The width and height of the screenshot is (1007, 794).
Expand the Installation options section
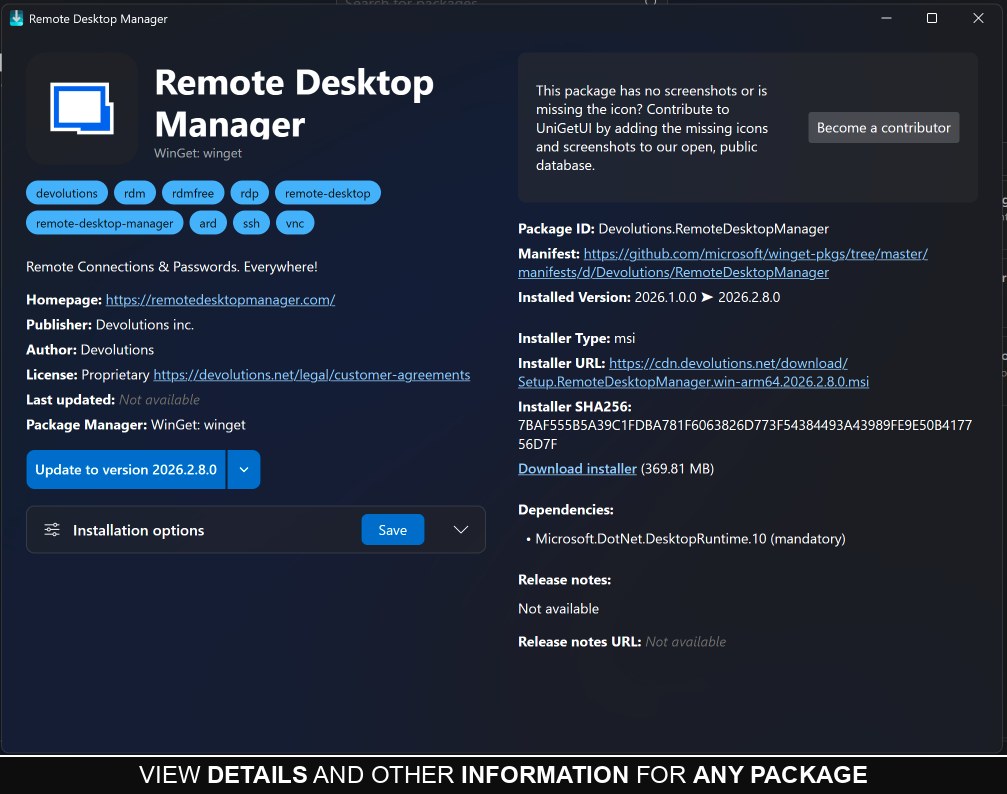pyautogui.click(x=460, y=530)
